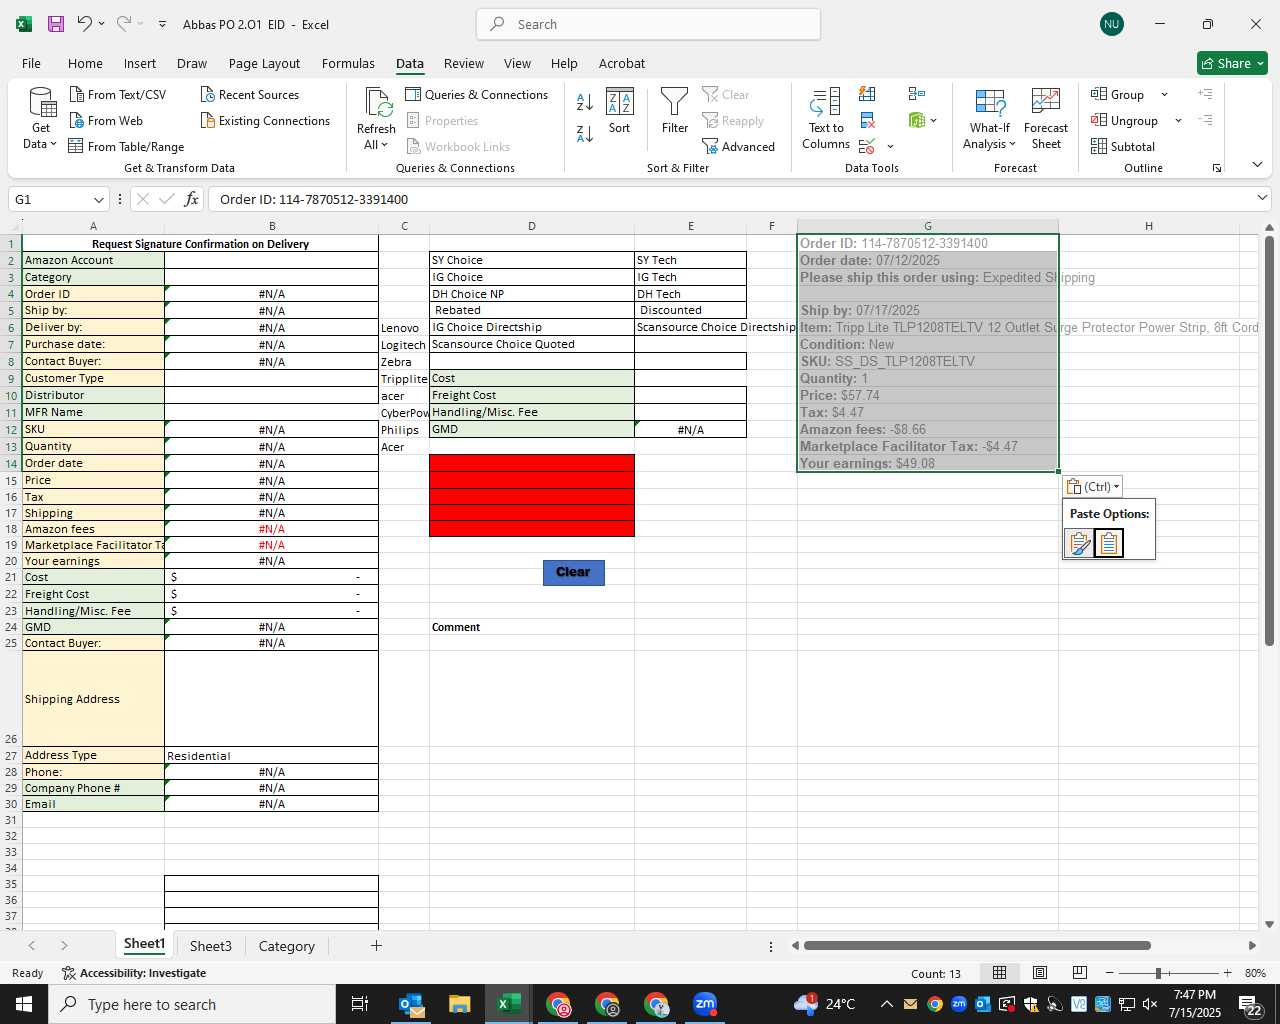Choose Match Destination Formatting paste option
This screenshot has height=1024, width=1280.
1109,543
